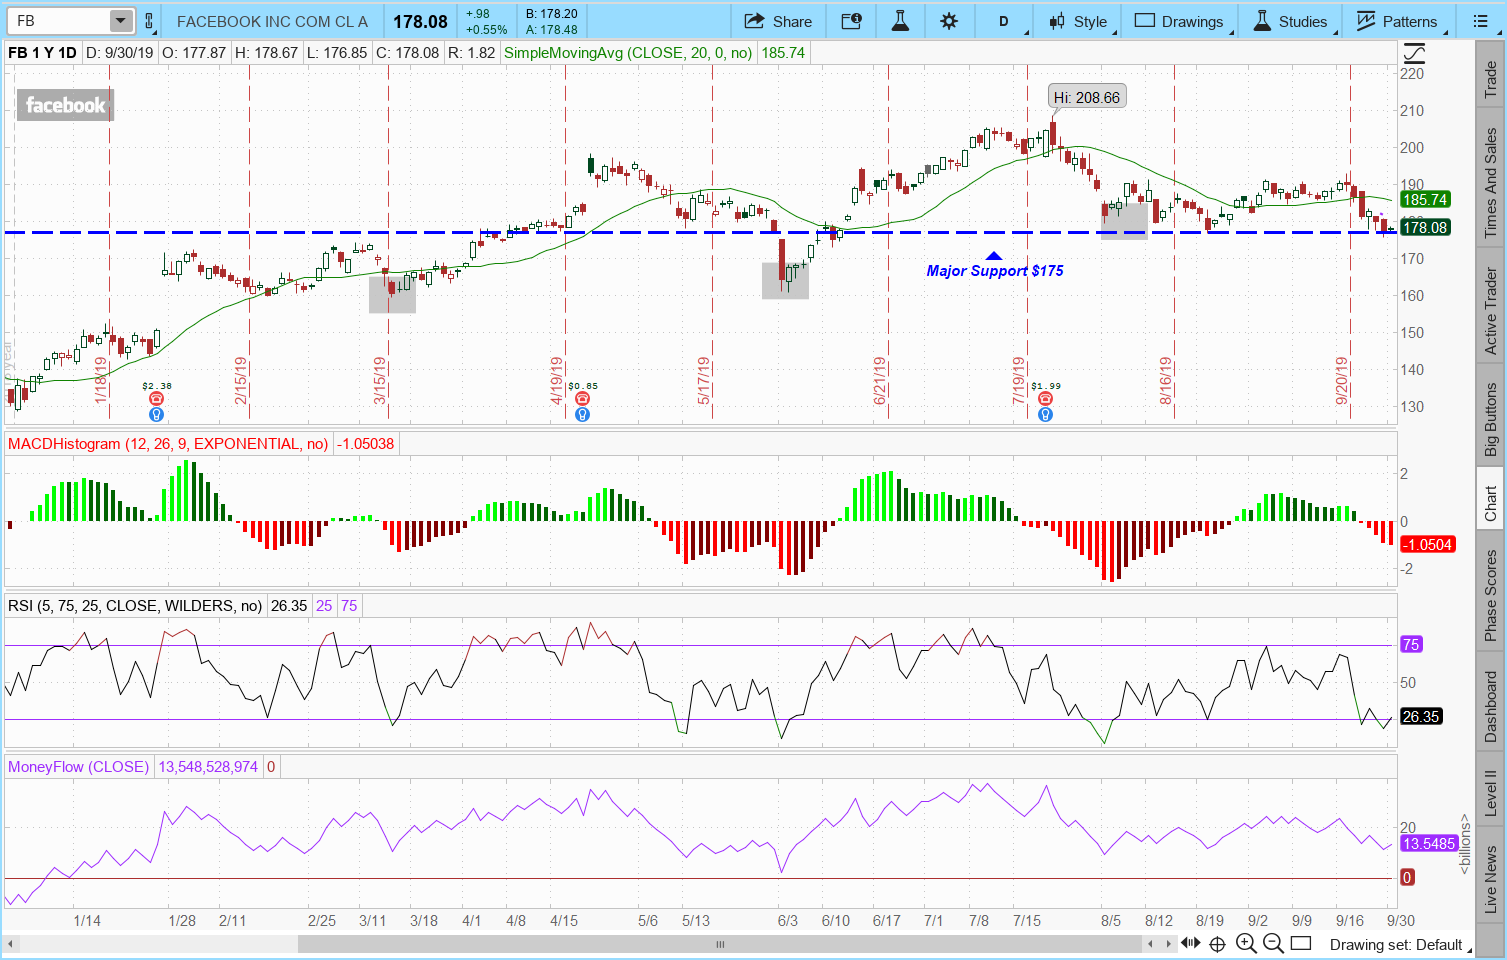The height and width of the screenshot is (960, 1507).
Task: Click the Share icon in the toolbar
Action: (x=778, y=21)
